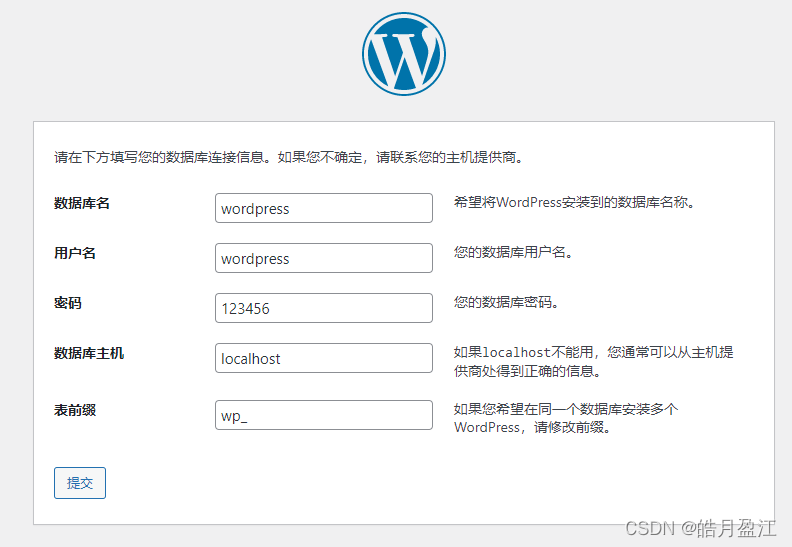
Task: Focus the database name field containing wordpress
Action: [324, 208]
